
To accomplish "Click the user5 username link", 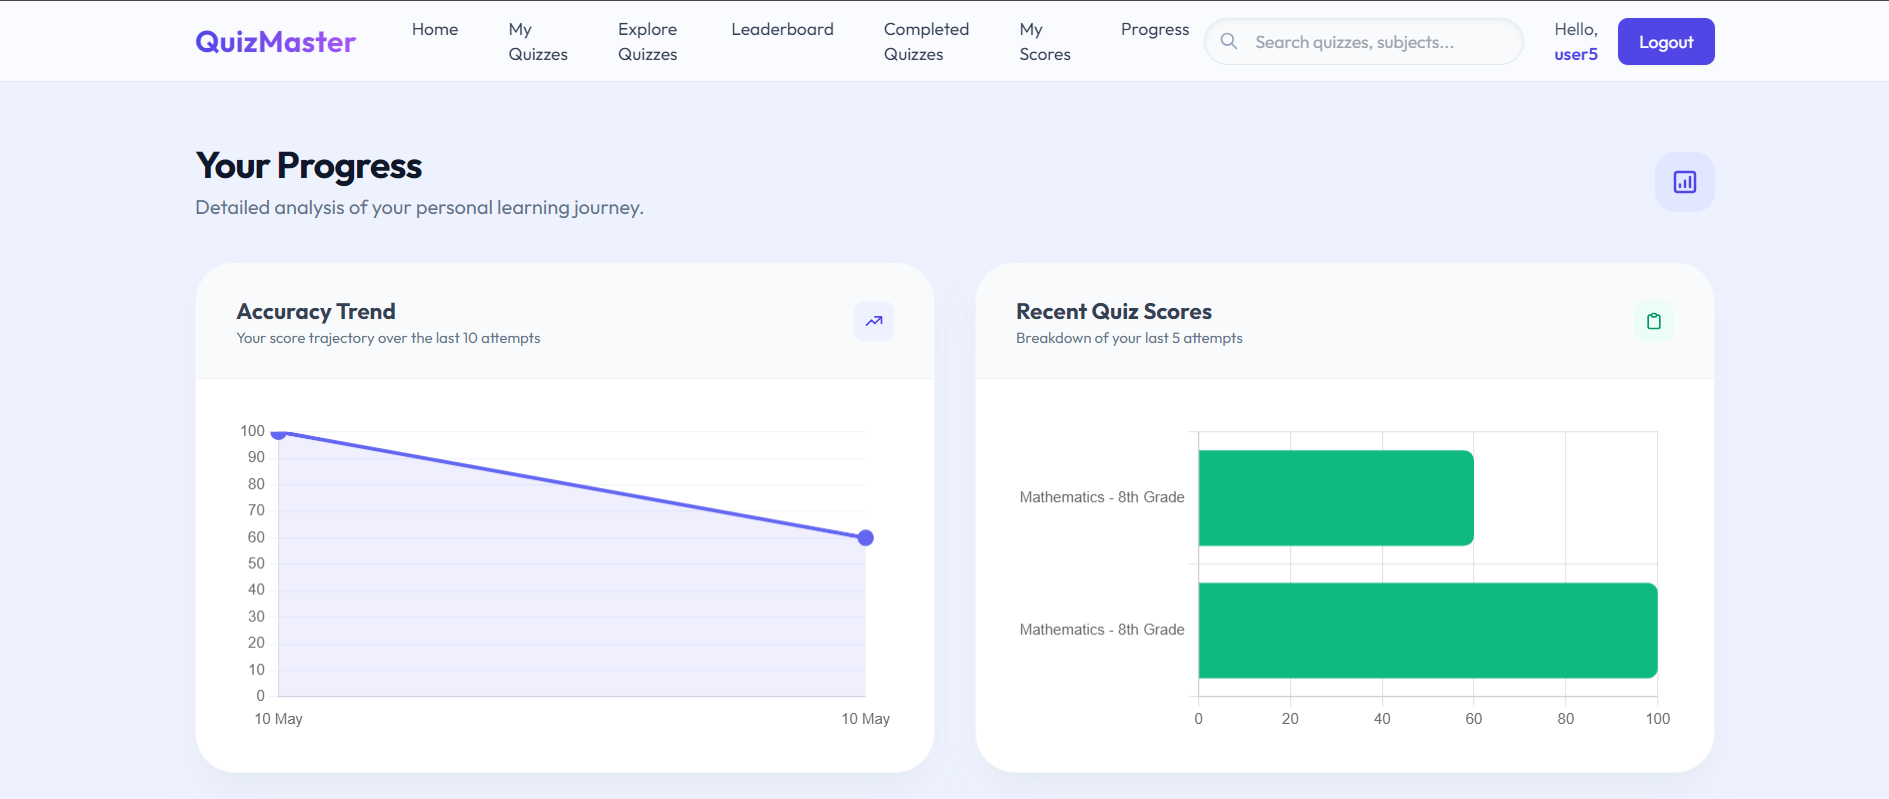I will (1576, 54).
